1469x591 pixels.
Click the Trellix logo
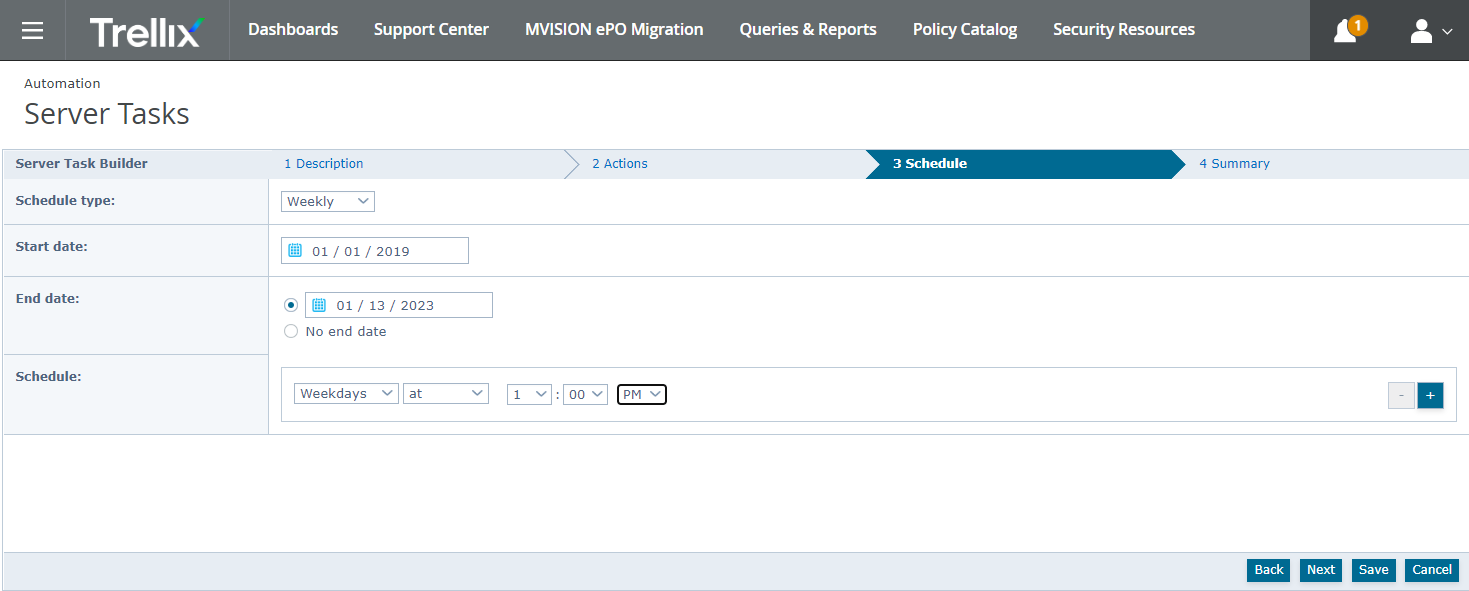click(x=146, y=31)
